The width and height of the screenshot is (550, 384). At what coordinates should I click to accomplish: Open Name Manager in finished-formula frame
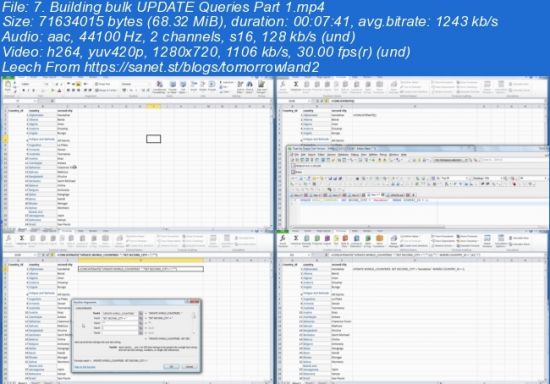click(x=394, y=240)
